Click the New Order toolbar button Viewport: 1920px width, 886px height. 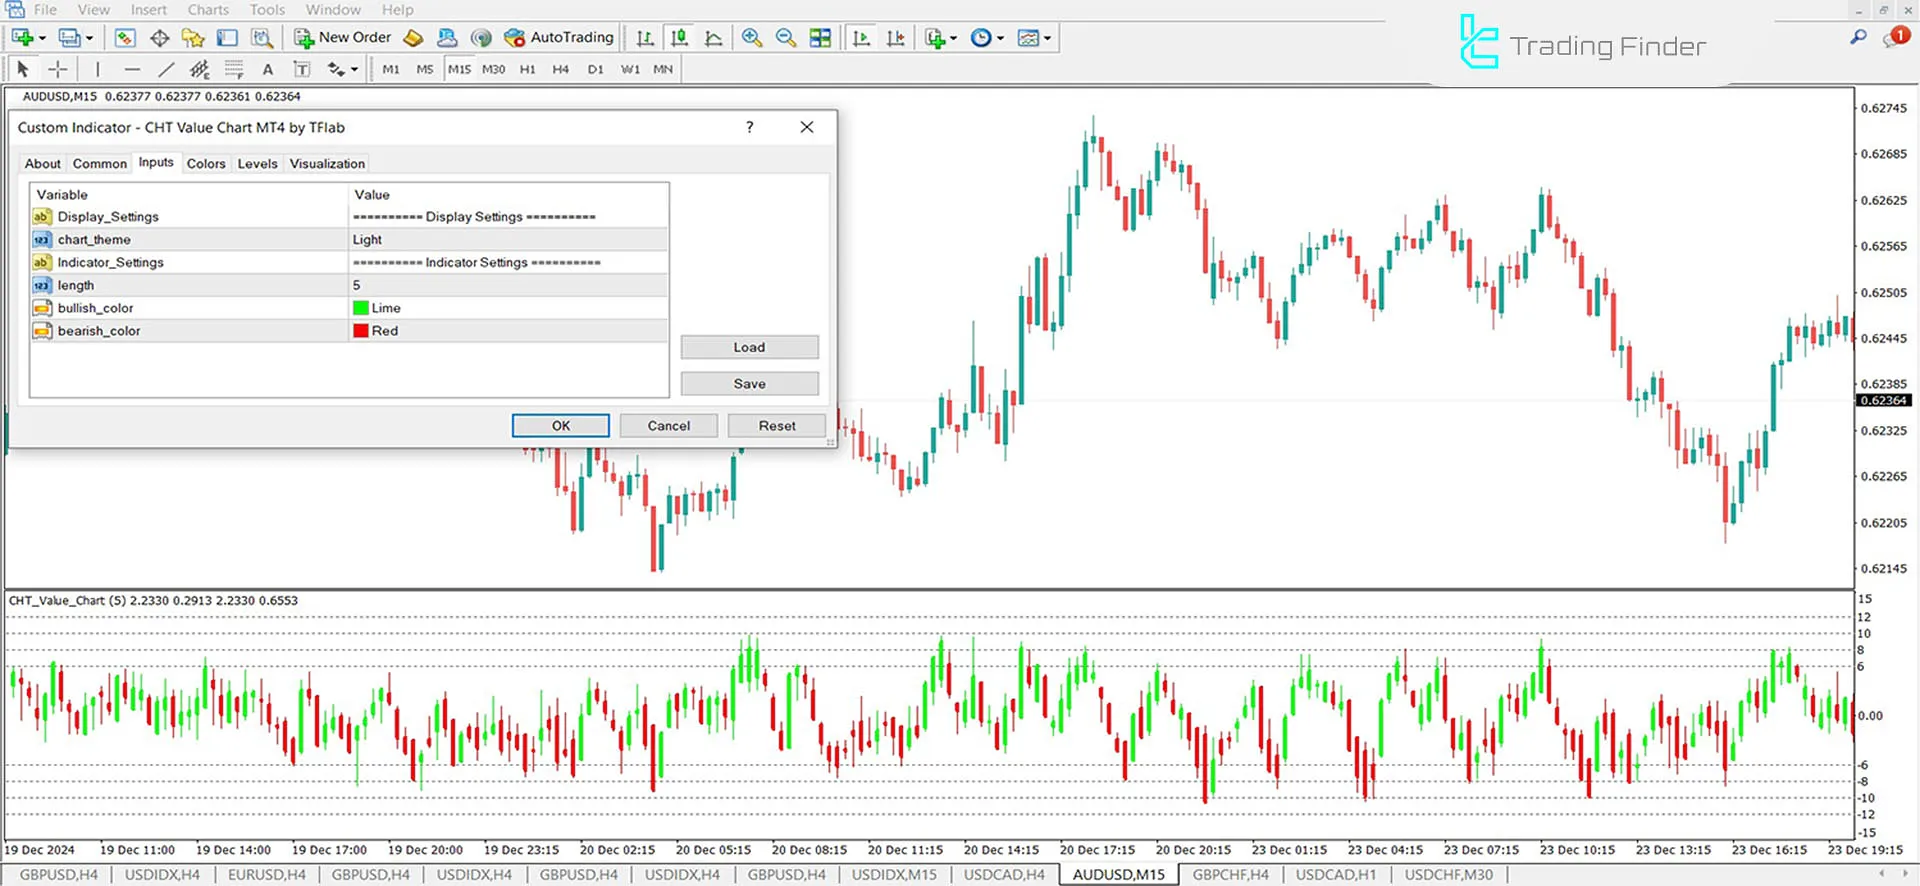343,38
